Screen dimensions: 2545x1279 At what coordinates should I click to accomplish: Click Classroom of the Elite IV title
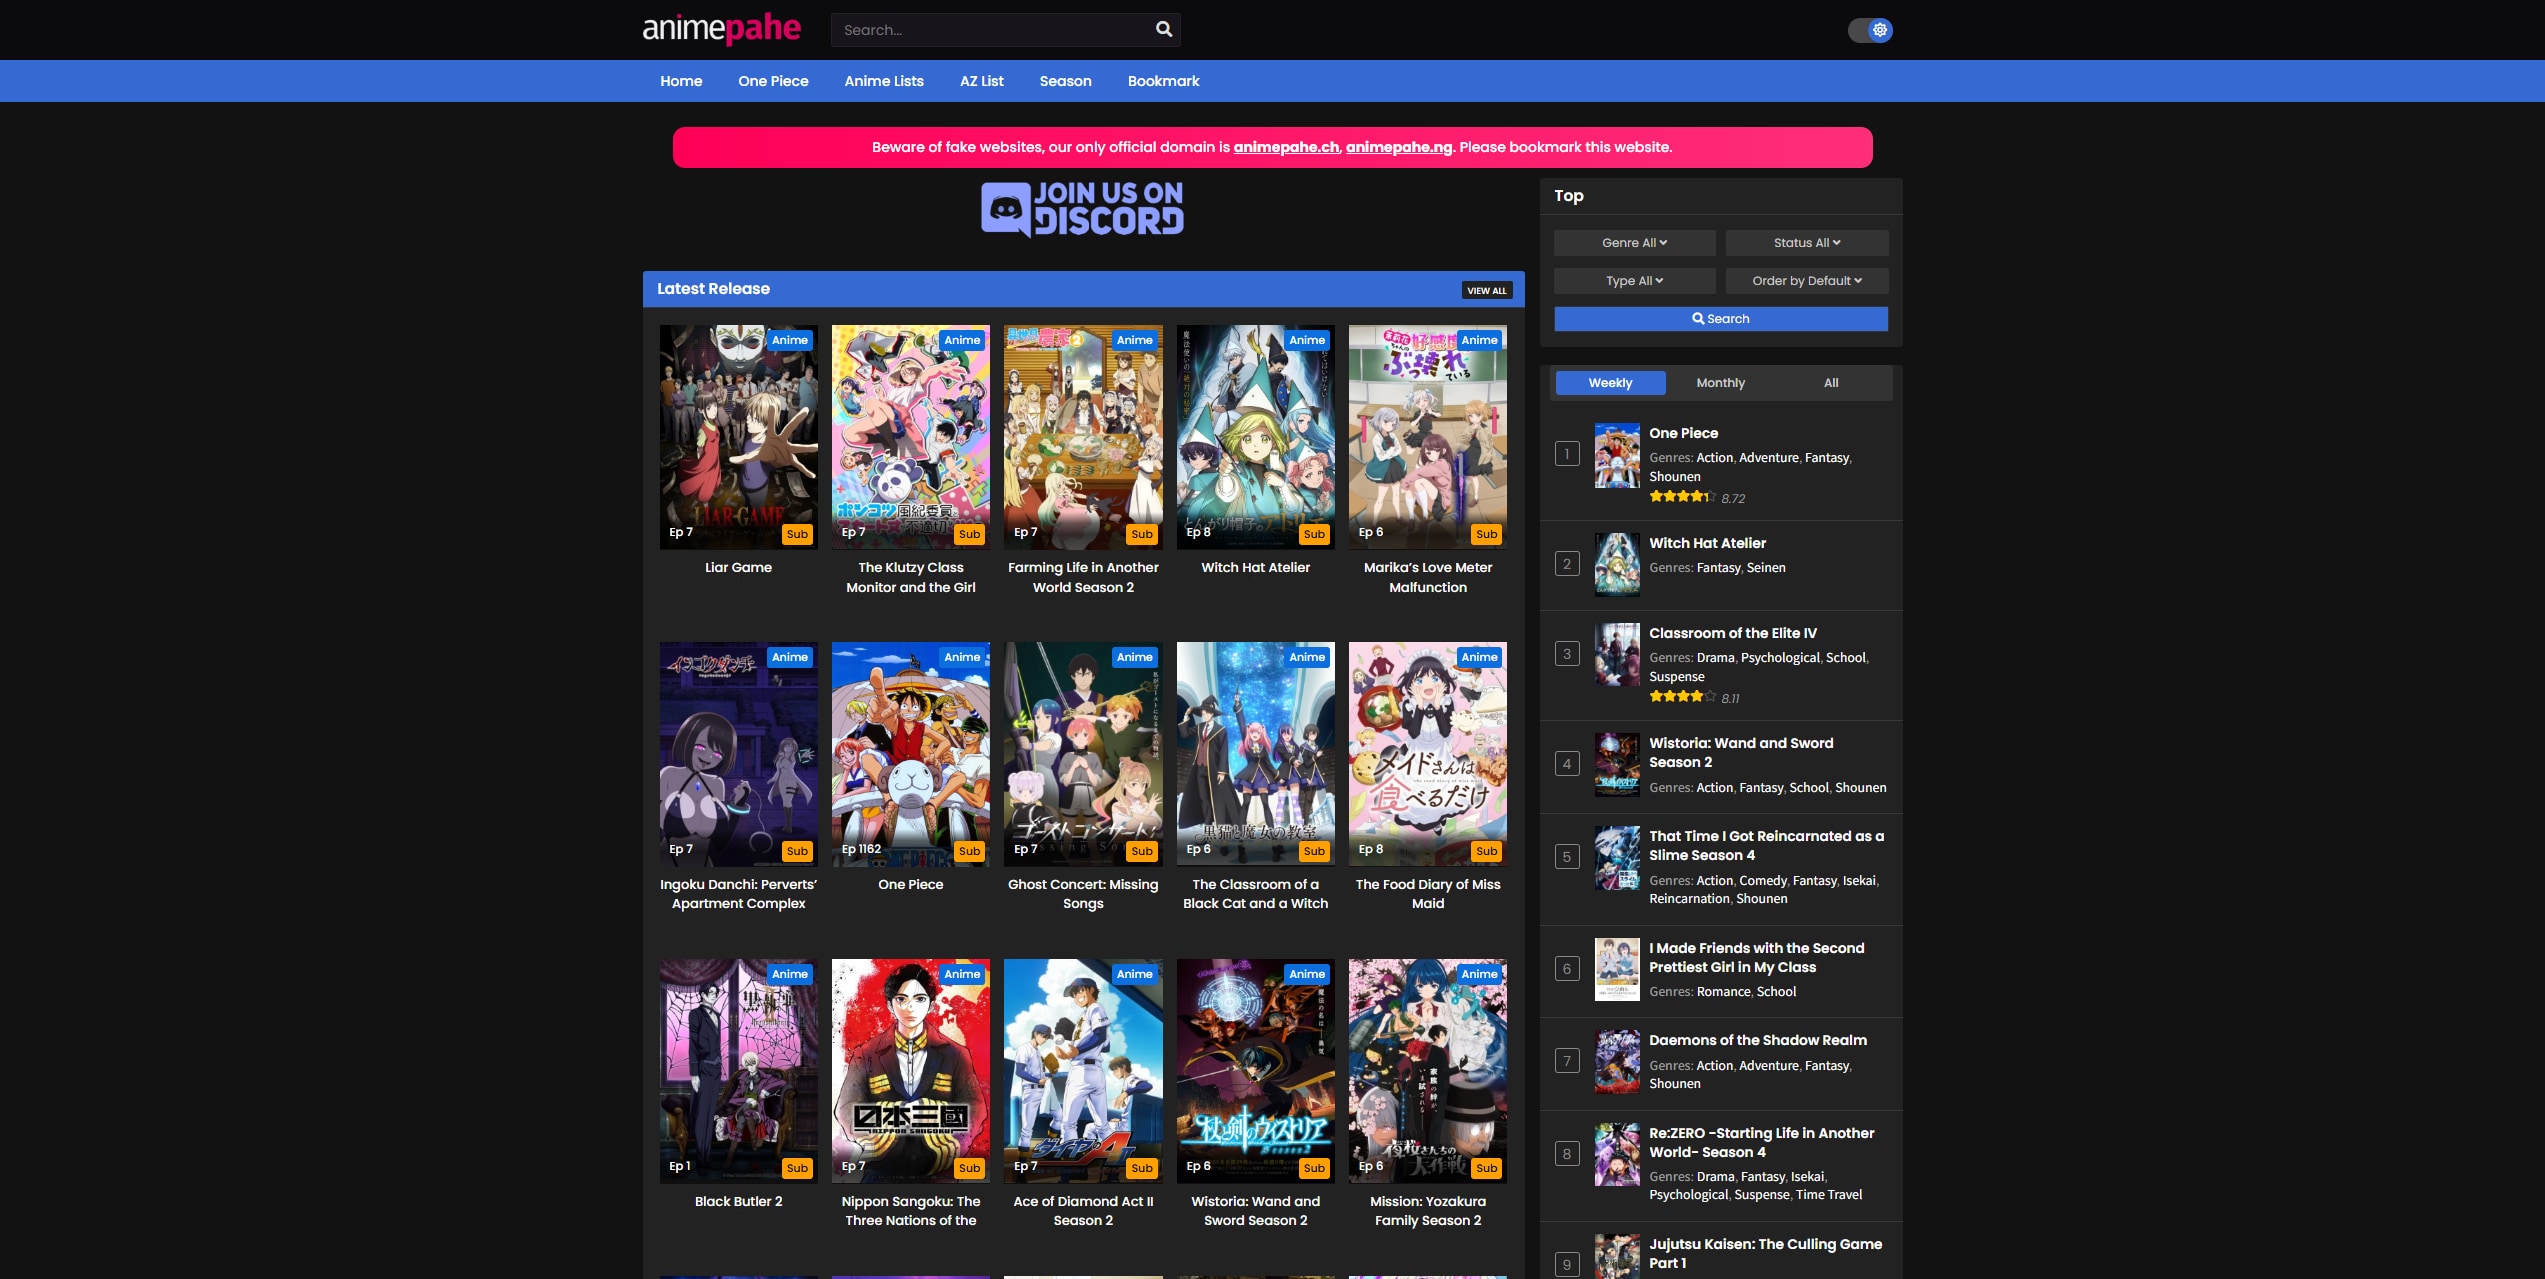coord(1733,633)
